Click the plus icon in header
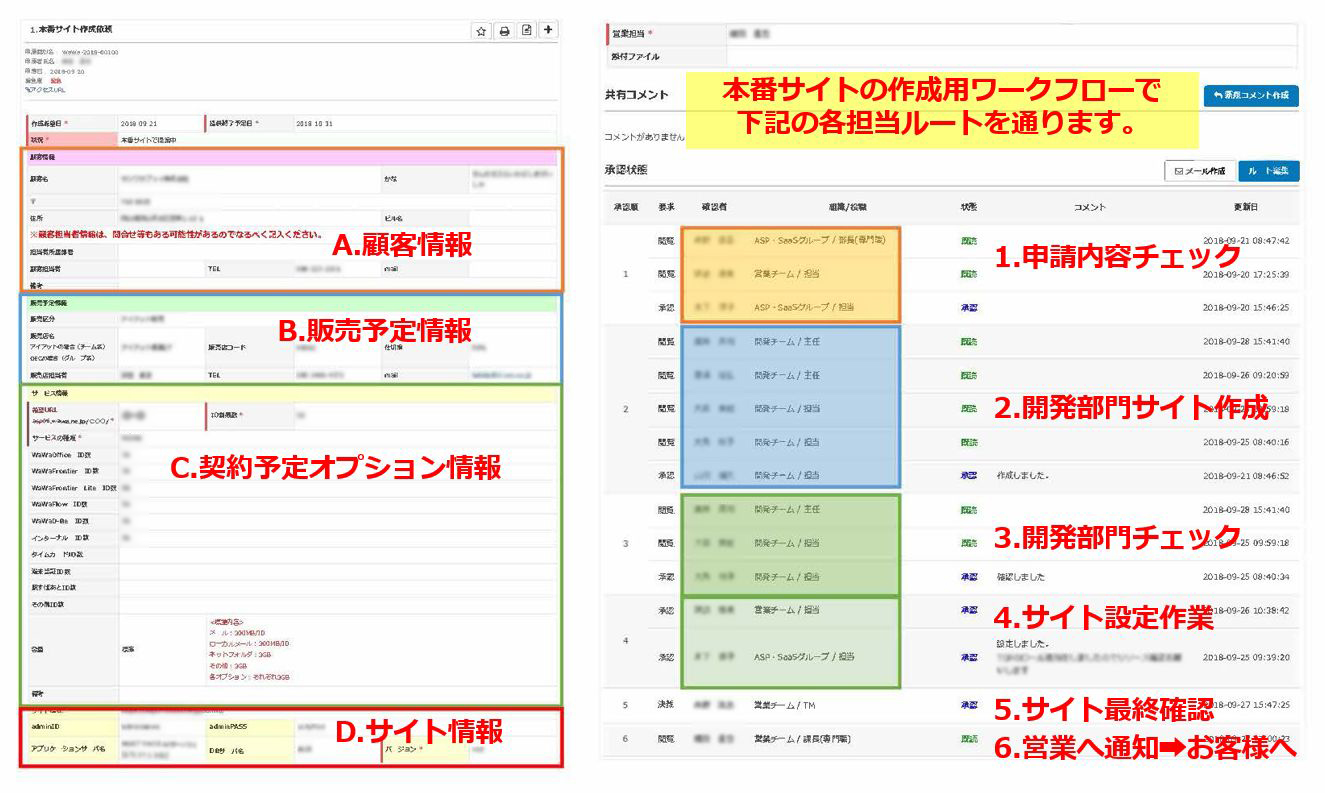Screen dimensions: 1325x793 tap(548, 31)
